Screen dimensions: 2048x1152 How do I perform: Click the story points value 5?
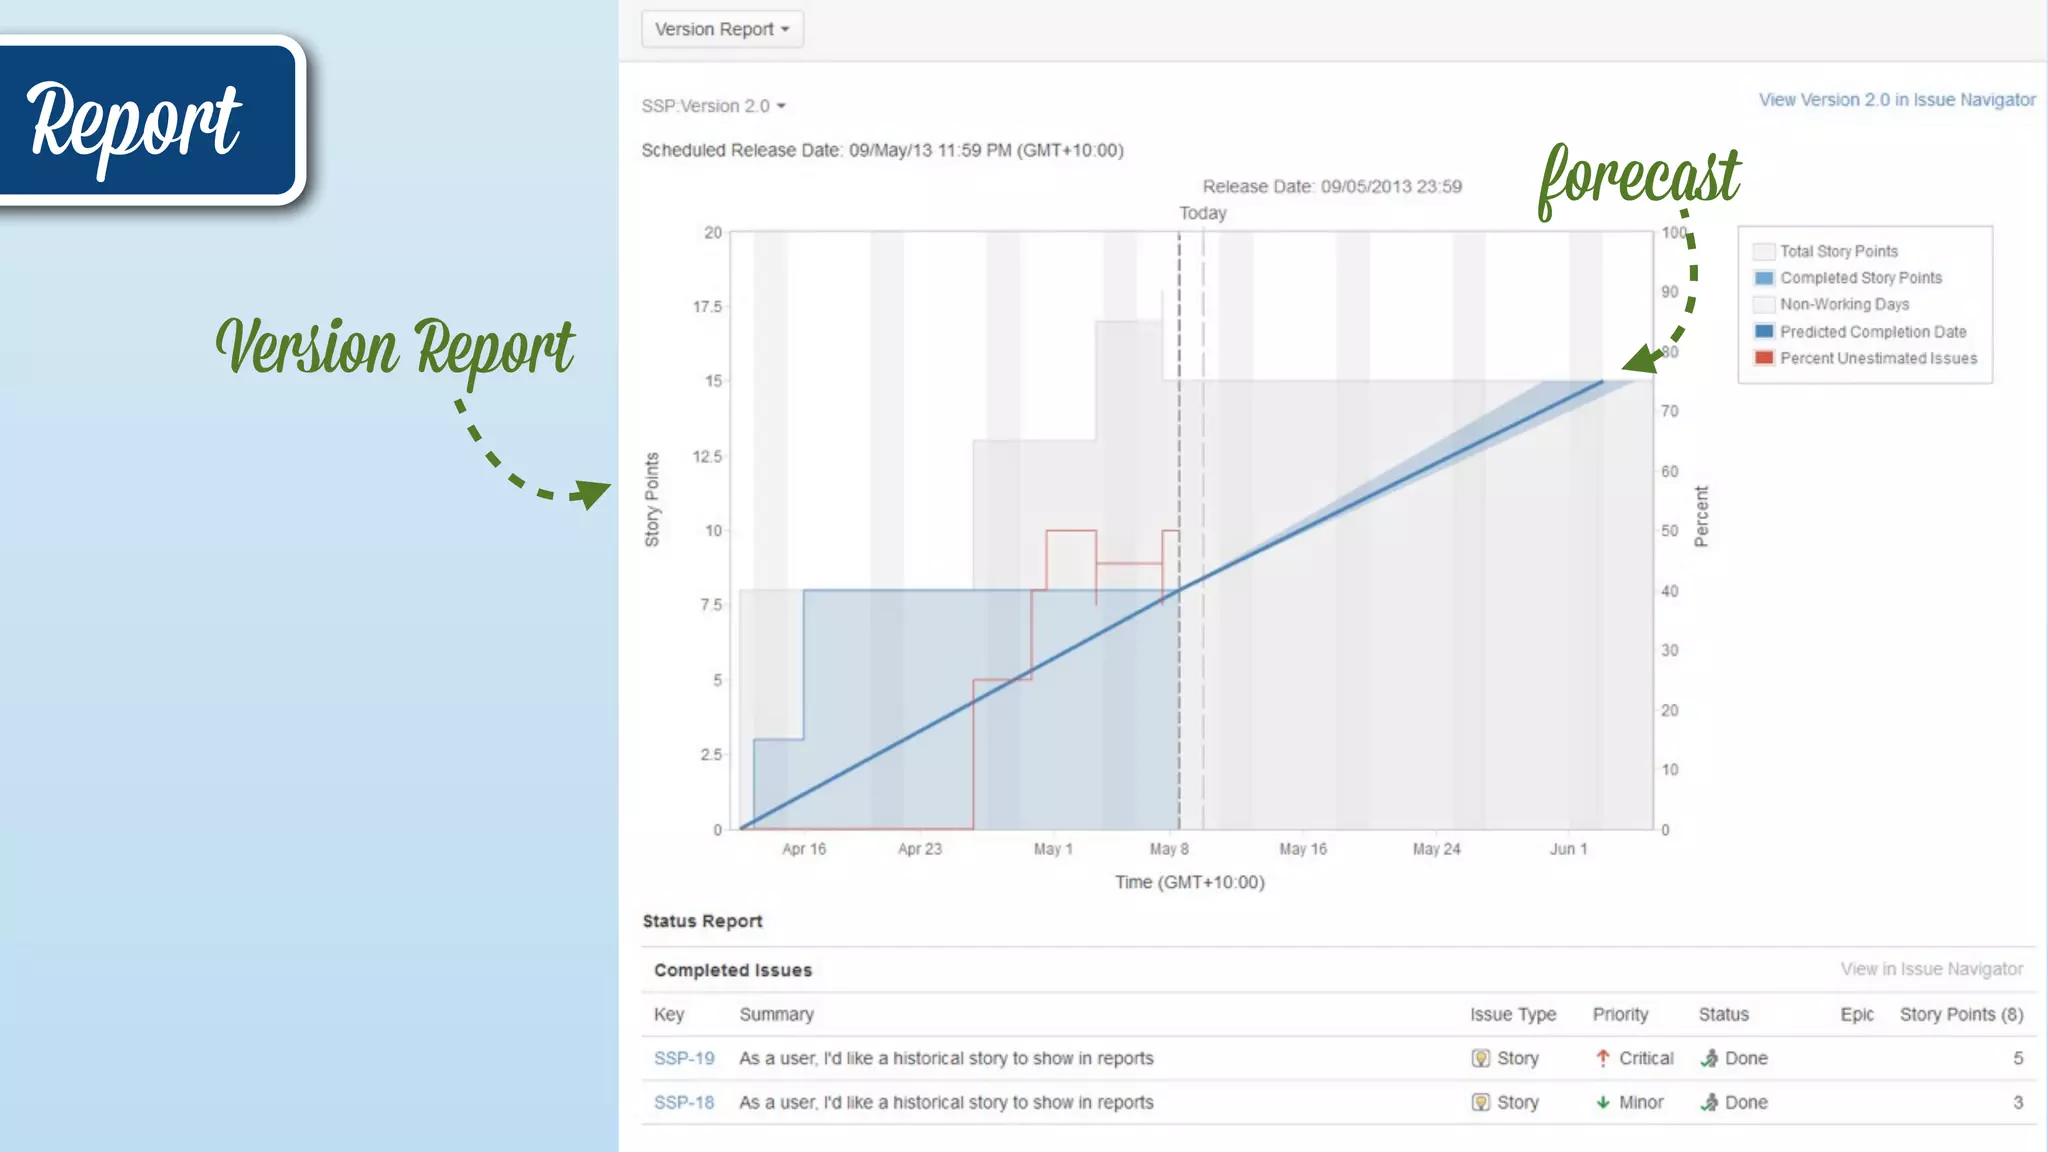(x=2018, y=1058)
